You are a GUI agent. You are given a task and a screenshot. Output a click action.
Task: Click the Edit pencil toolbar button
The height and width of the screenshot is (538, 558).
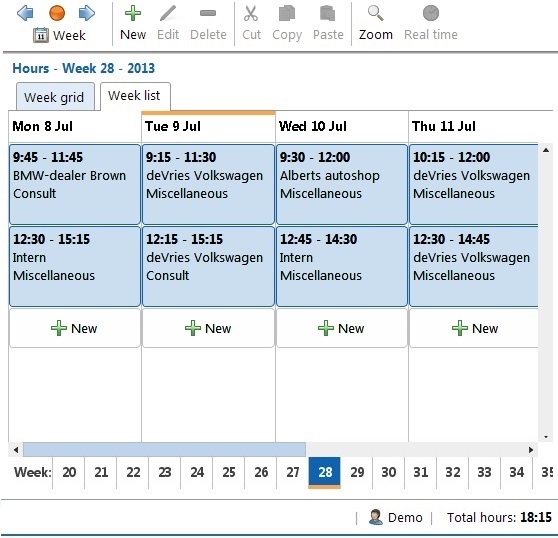click(x=168, y=23)
